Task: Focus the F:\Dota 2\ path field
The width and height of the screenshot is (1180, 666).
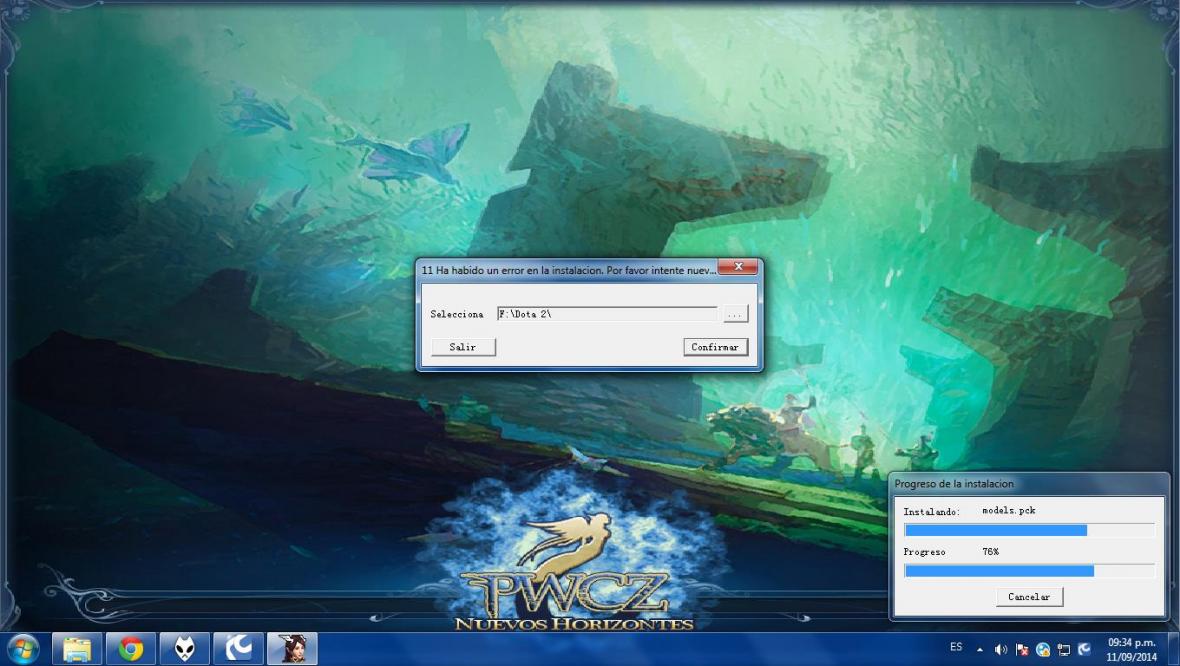Action: click(607, 314)
